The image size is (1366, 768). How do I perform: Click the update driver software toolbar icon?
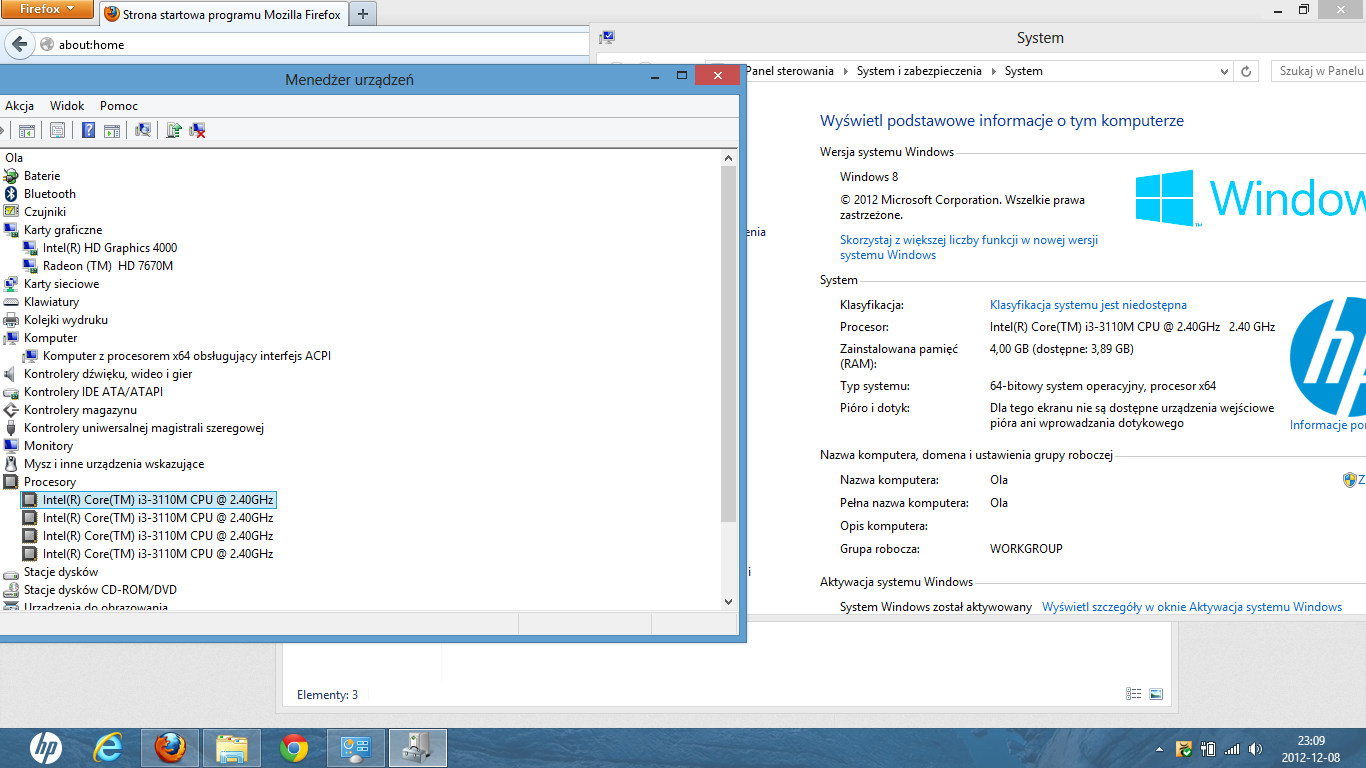[x=174, y=130]
